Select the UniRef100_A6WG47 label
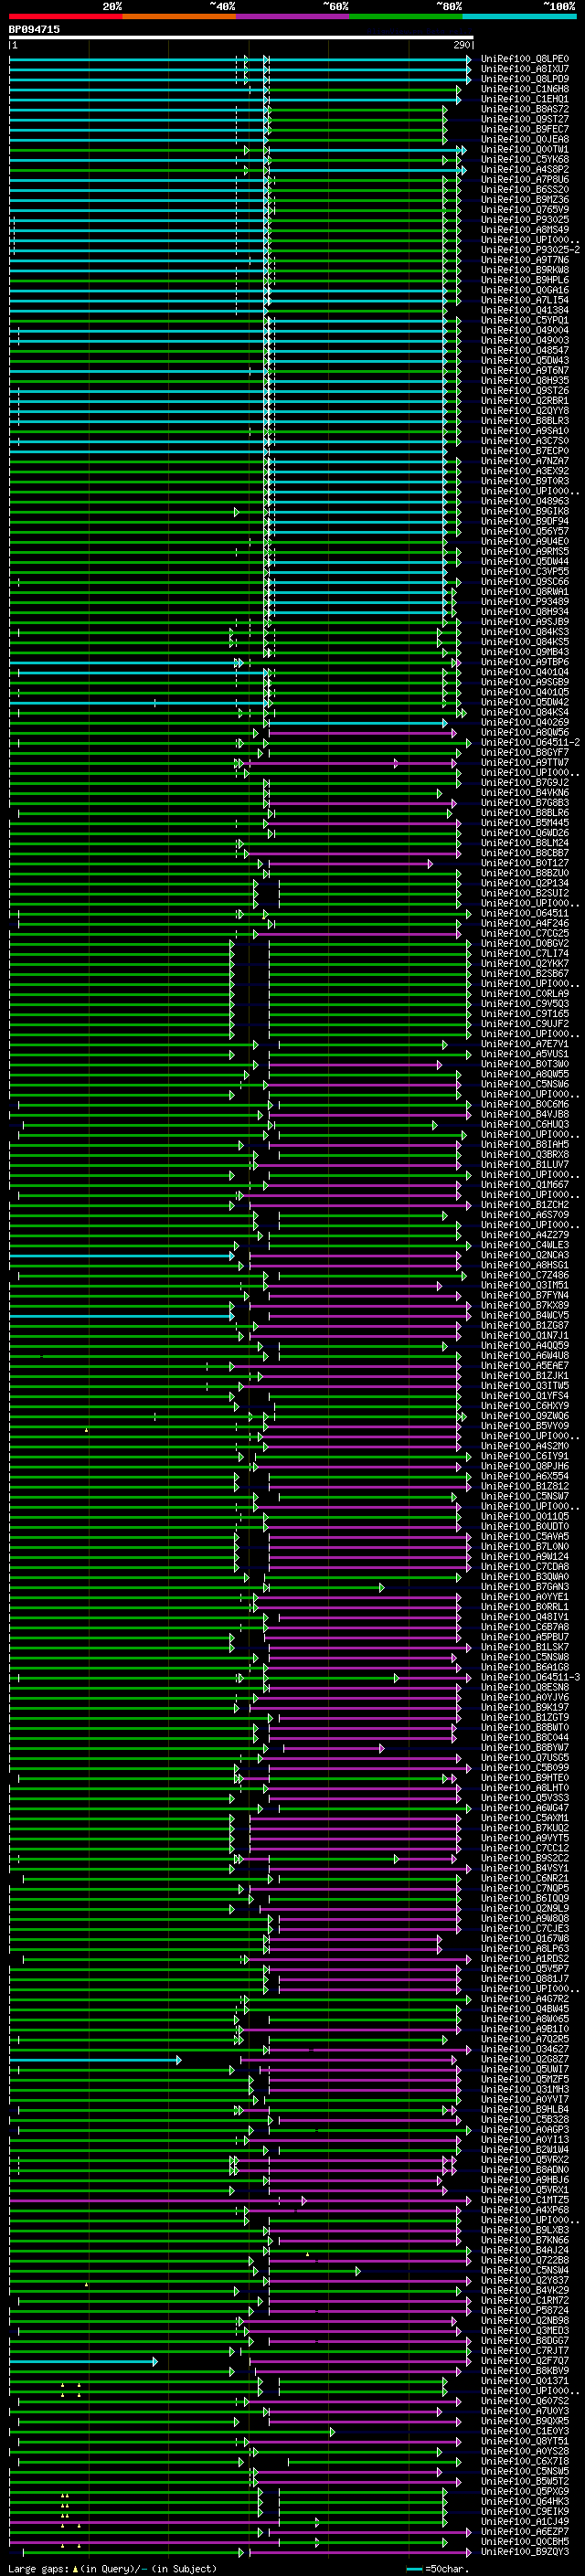The image size is (585, 2576). click(524, 1808)
